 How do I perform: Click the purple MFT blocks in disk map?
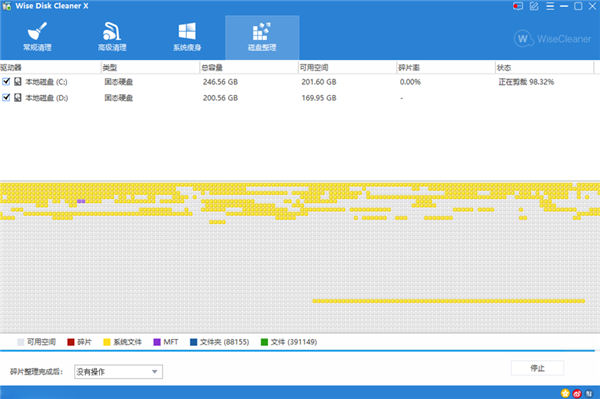(81, 201)
